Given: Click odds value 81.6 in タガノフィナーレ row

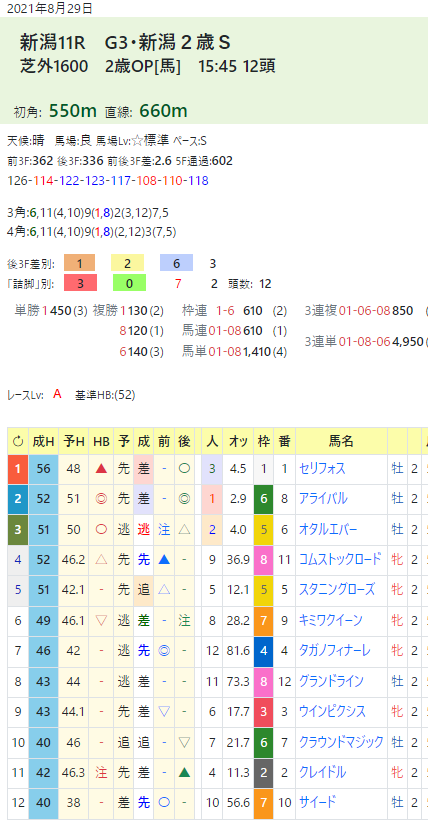Looking at the screenshot, I should (x=237, y=651).
